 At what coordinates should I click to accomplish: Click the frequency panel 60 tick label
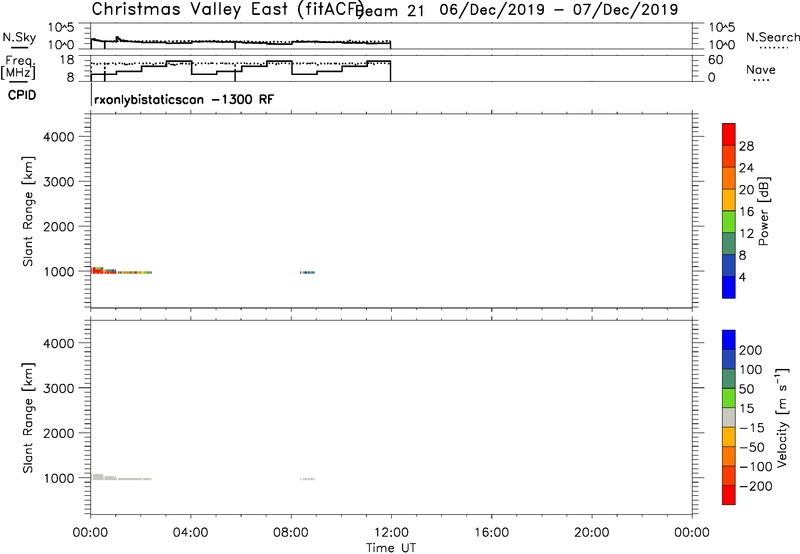716,60
